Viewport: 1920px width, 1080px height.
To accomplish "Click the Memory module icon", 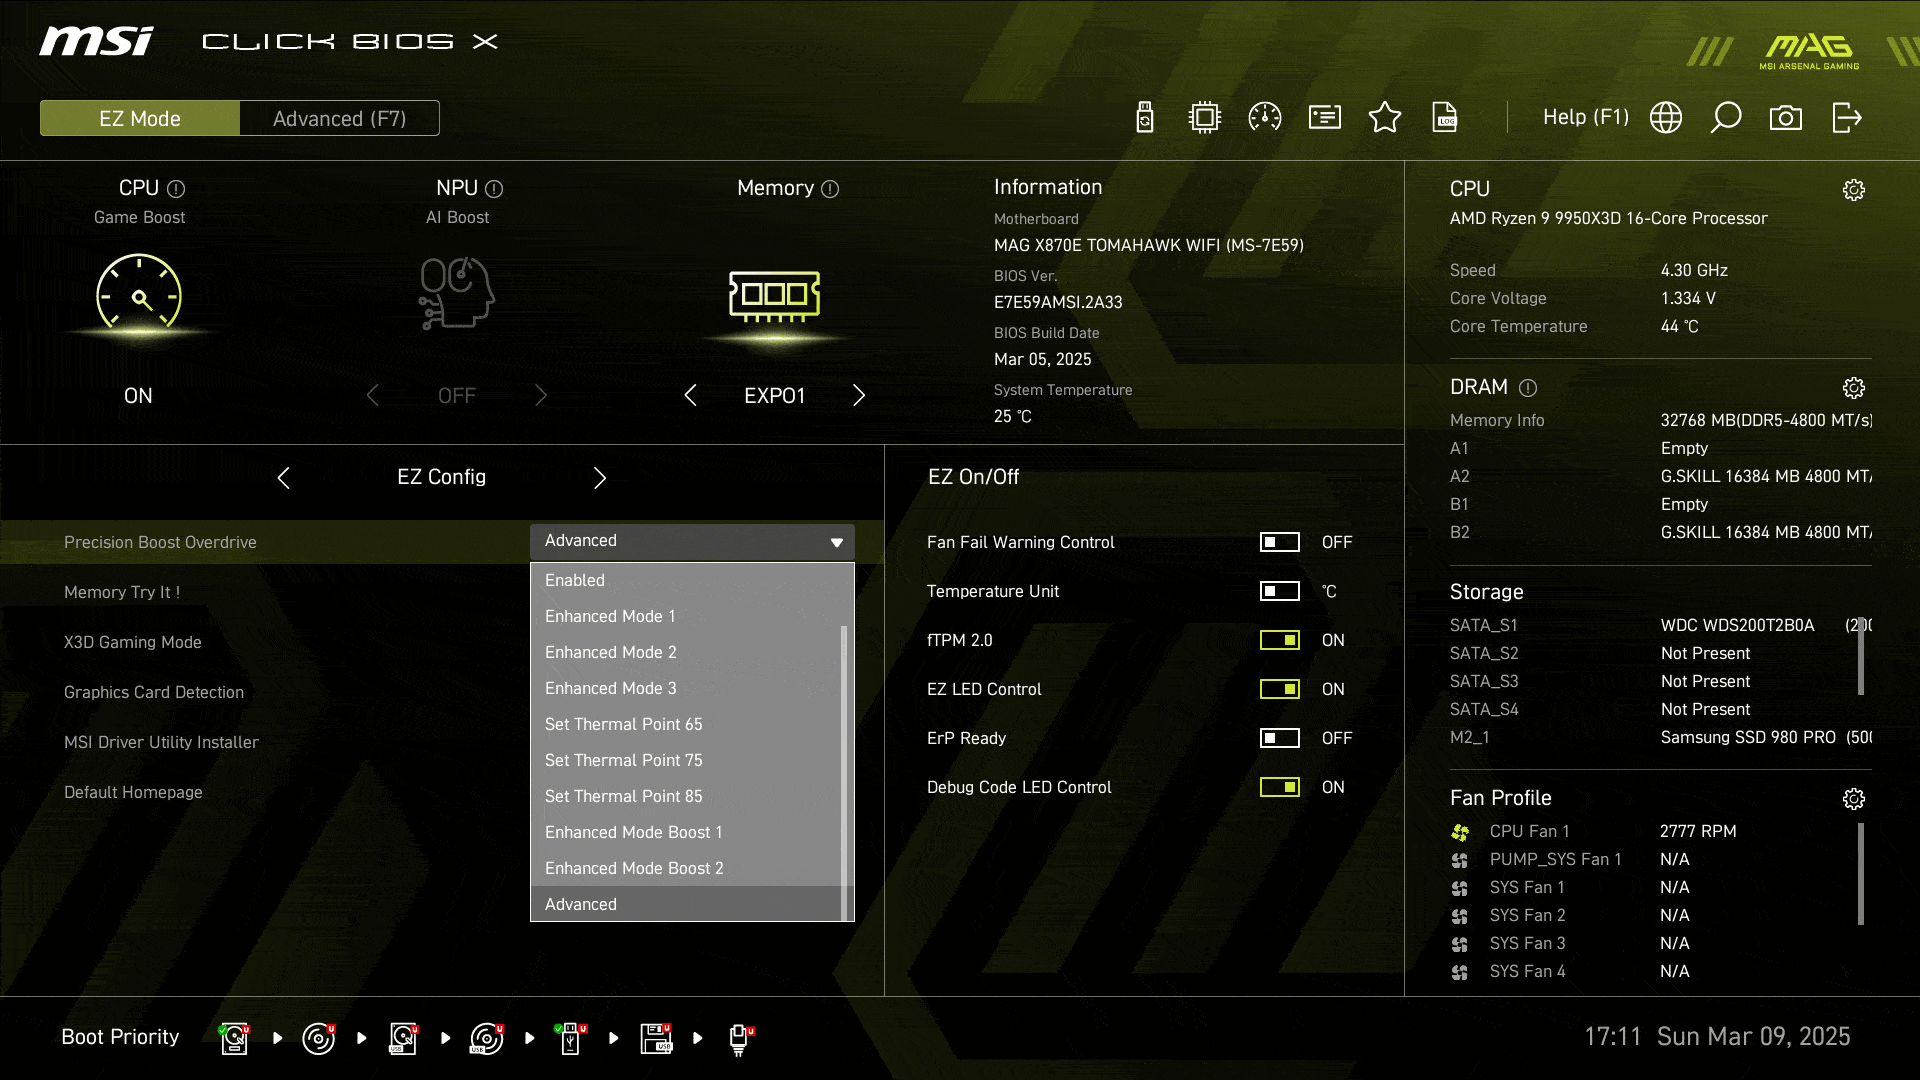I will pos(775,296).
